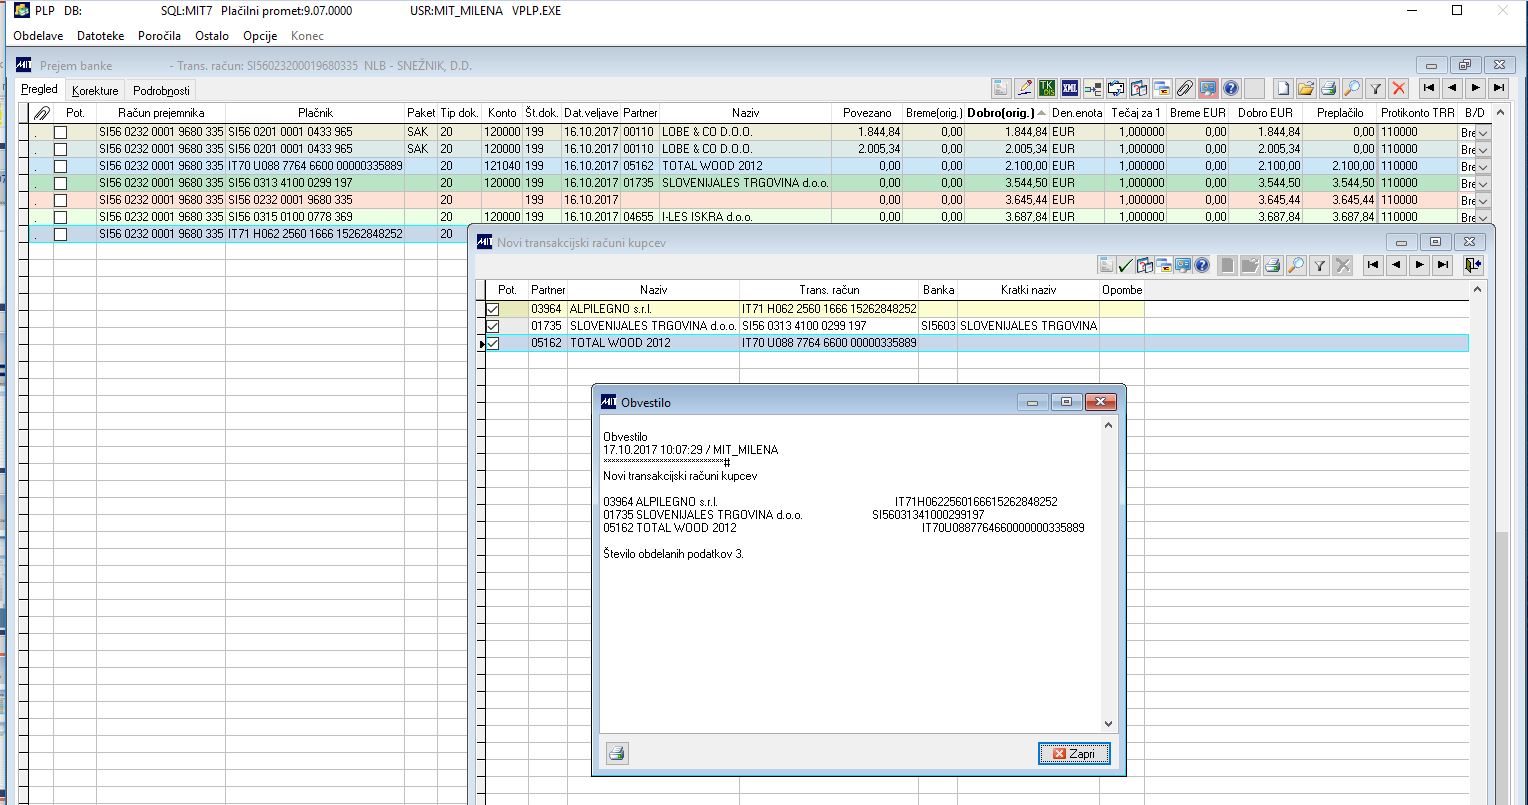Check Pot. box of I-LES ISKRA d.o.o. row

60,217
